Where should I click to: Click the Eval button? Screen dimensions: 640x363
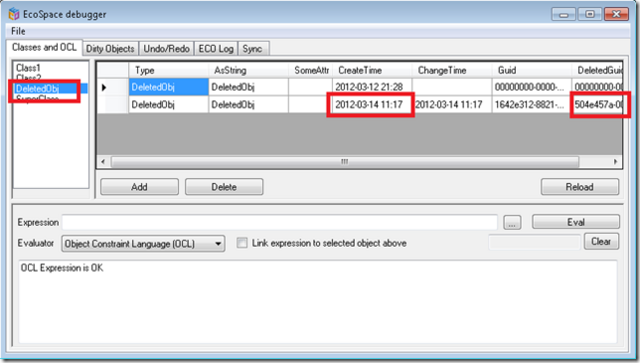(x=576, y=222)
